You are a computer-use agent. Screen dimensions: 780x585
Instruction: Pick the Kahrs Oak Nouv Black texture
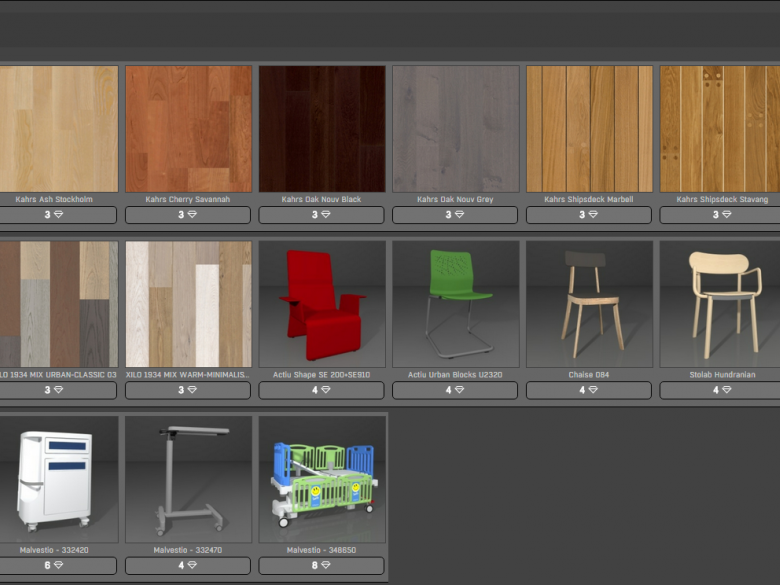click(322, 129)
